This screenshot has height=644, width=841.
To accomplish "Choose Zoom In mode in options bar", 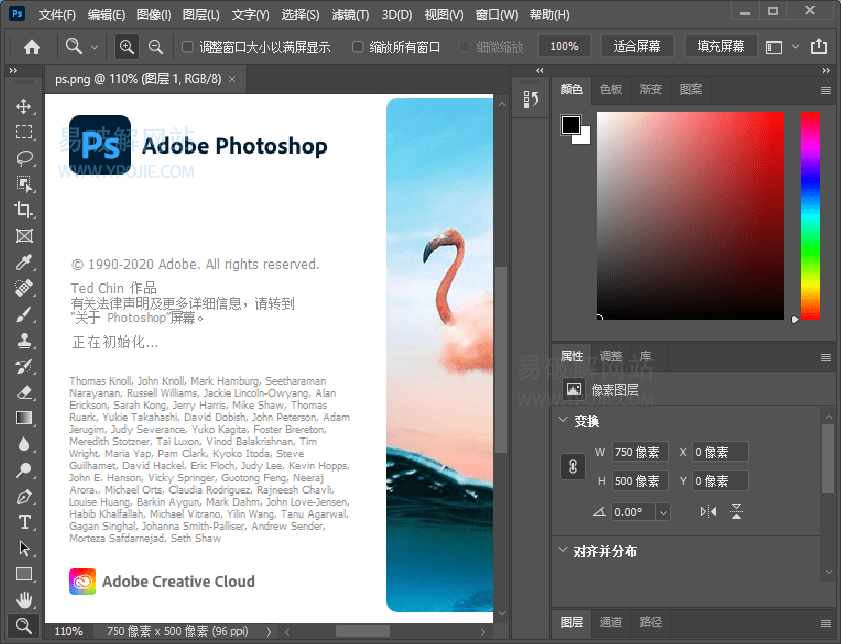I will point(127,47).
